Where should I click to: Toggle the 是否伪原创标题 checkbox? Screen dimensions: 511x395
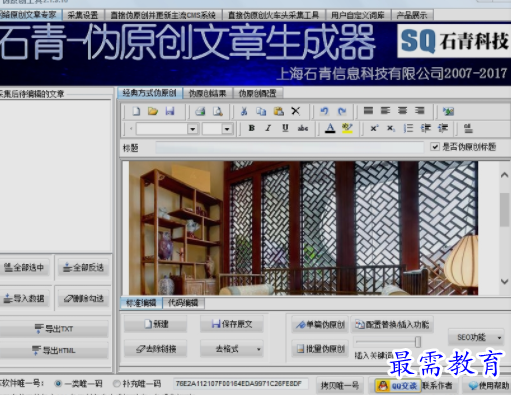[435, 147]
